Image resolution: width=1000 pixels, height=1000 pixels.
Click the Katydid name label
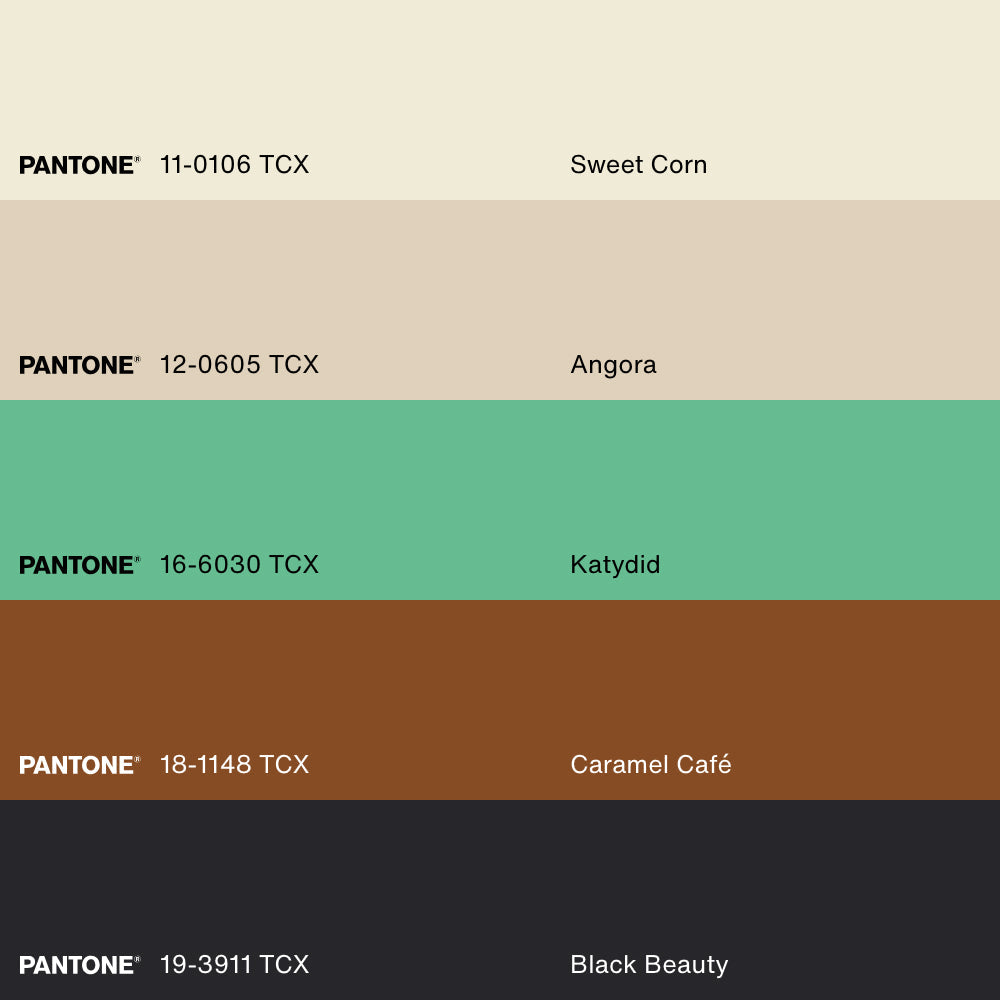tap(615, 566)
